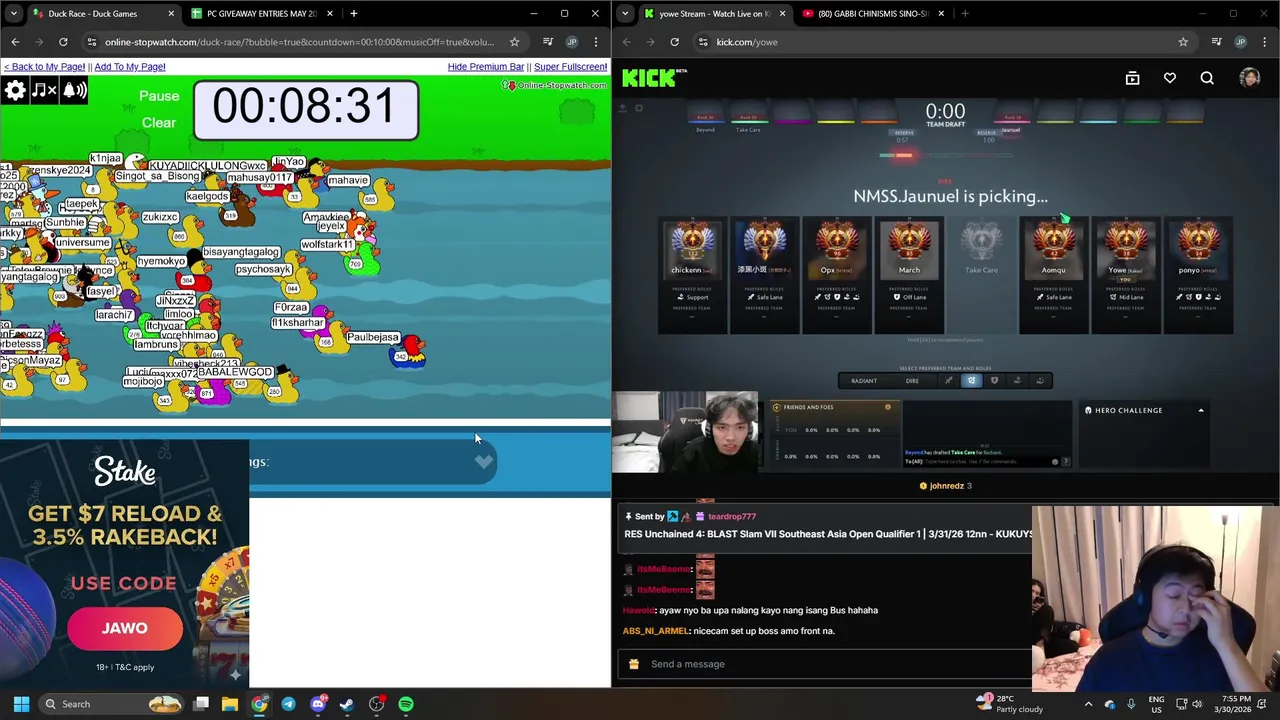Click the Add To My Page link
Viewport: 1280px width, 720px height.
click(130, 67)
